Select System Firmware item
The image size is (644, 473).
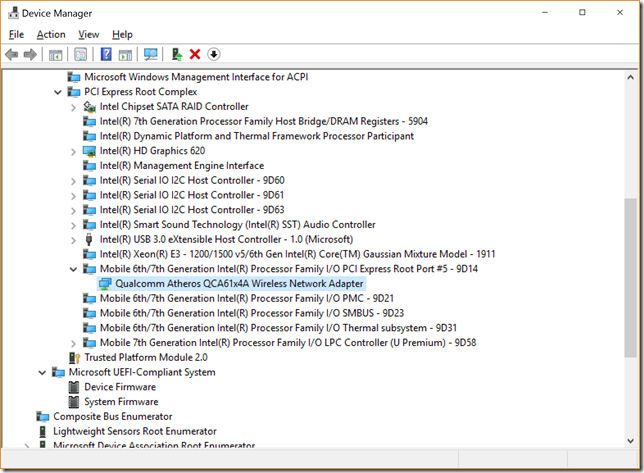(121, 402)
